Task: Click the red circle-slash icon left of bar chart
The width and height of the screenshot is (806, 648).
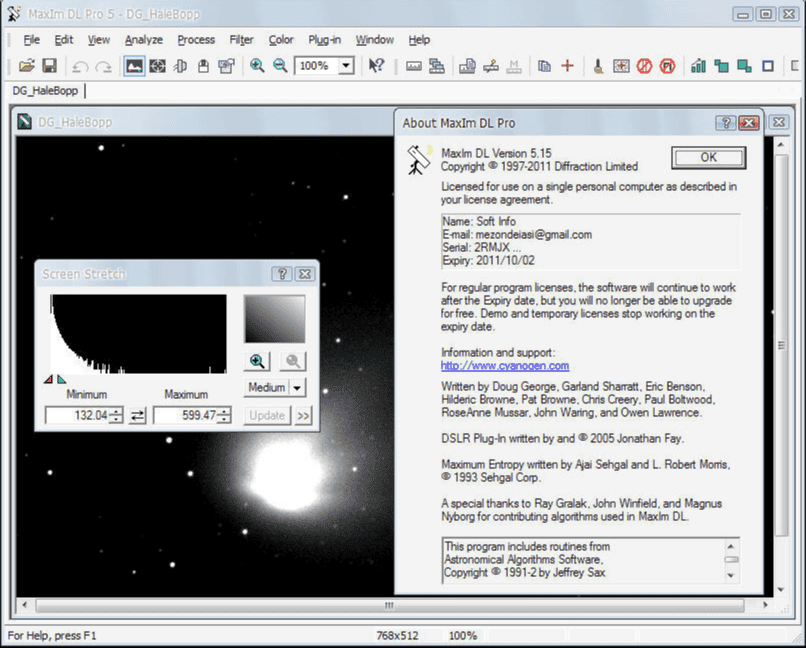Action: click(x=667, y=66)
